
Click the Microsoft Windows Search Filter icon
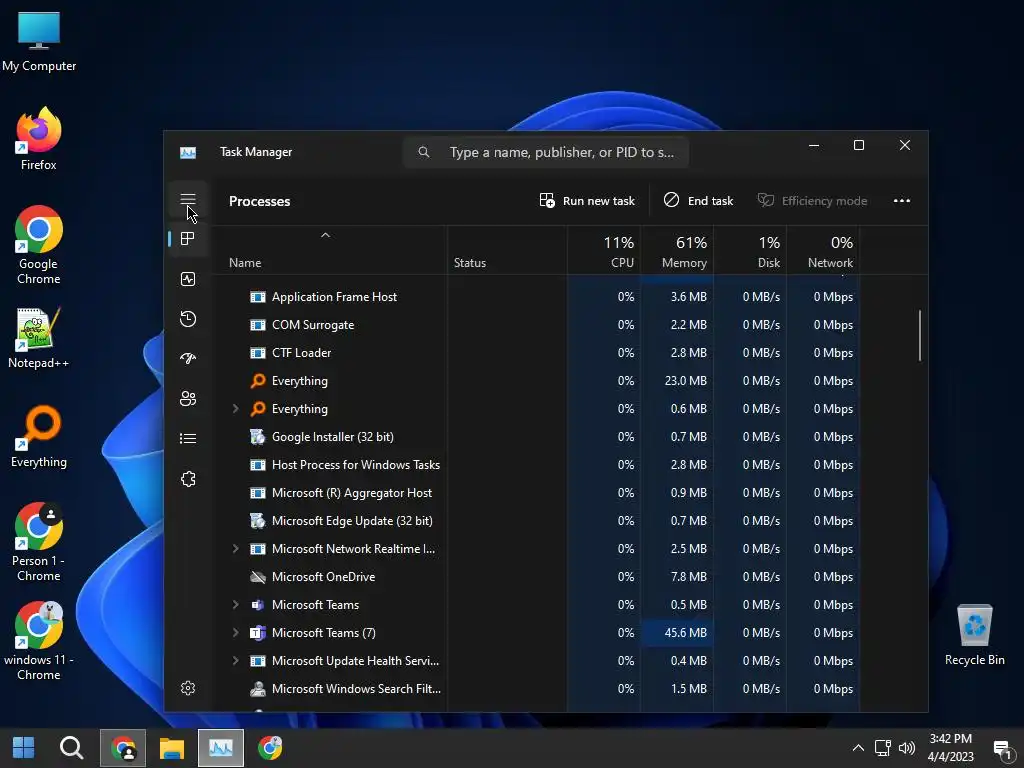(x=258, y=689)
